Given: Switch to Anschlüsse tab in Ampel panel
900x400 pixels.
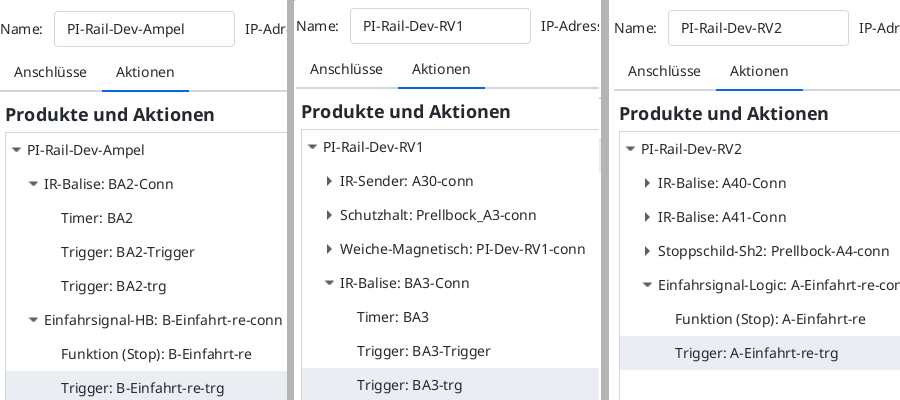Looking at the screenshot, I should (x=50, y=72).
